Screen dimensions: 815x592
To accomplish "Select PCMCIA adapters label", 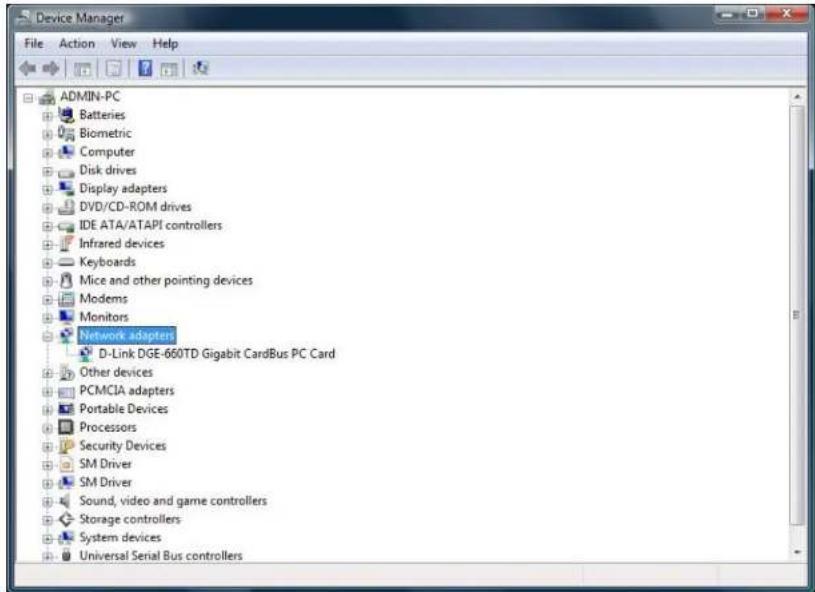I will [127, 391].
